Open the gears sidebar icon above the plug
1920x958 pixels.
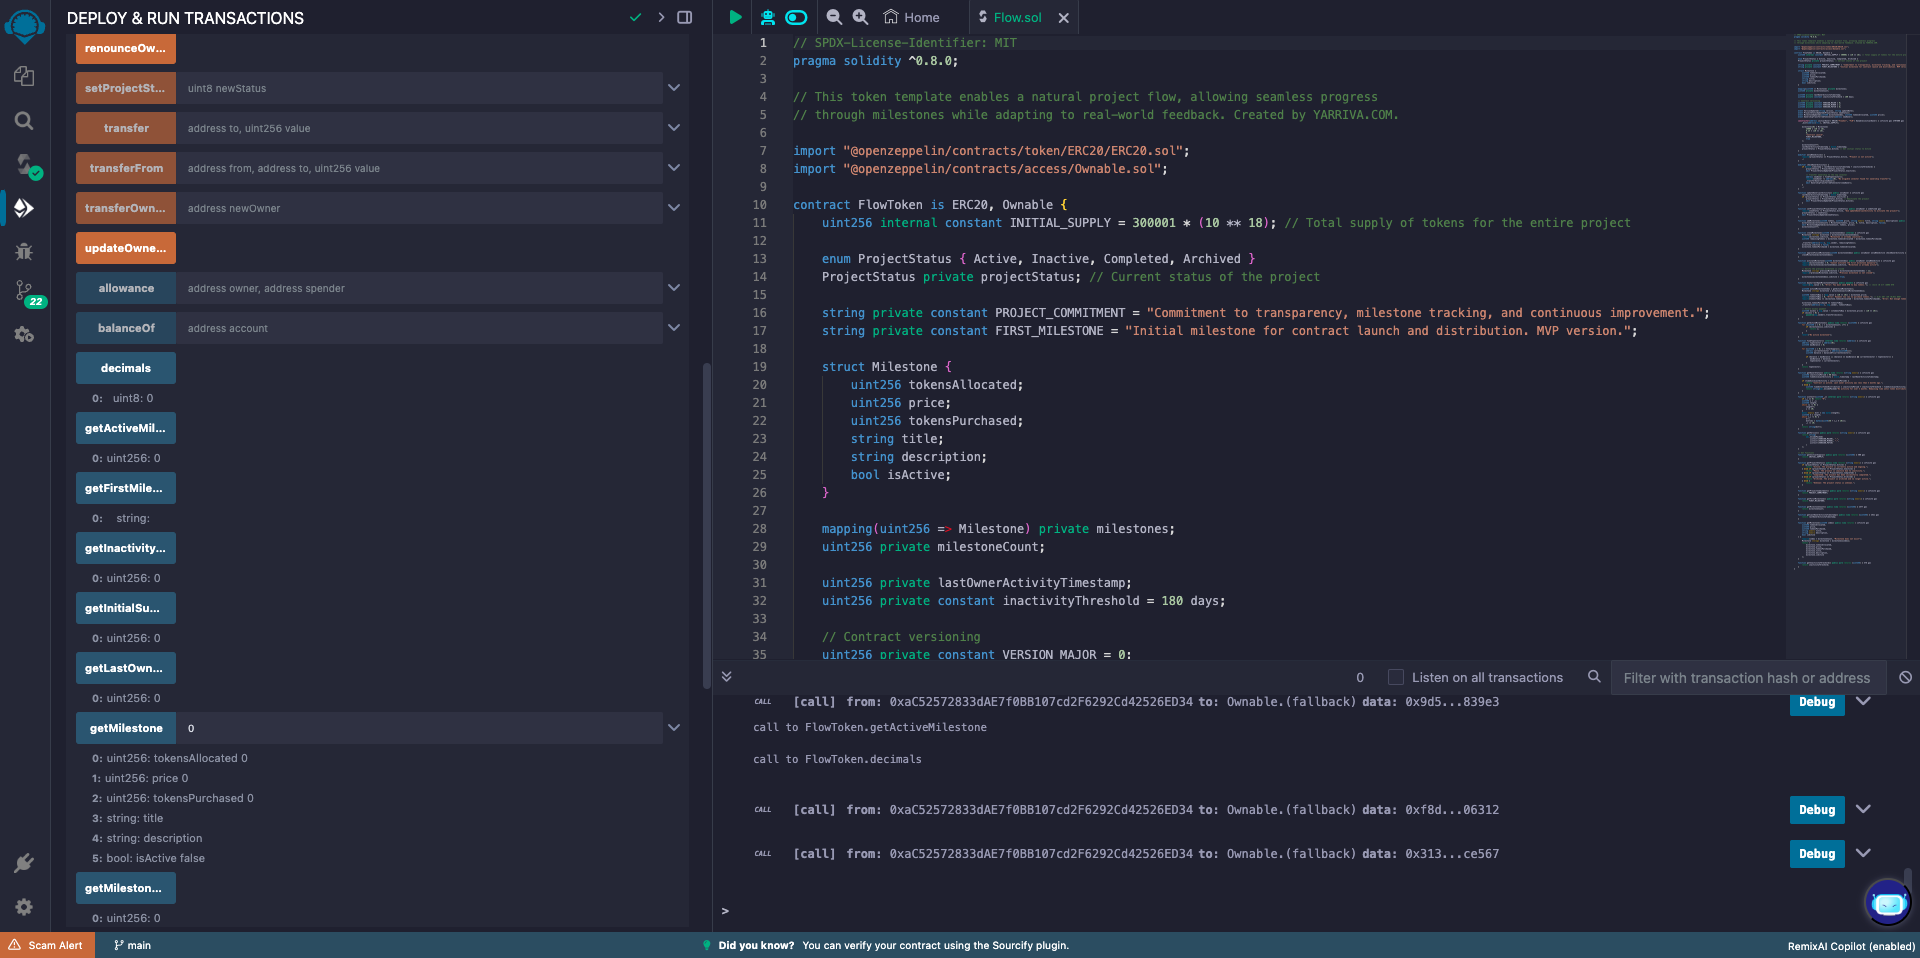point(24,335)
